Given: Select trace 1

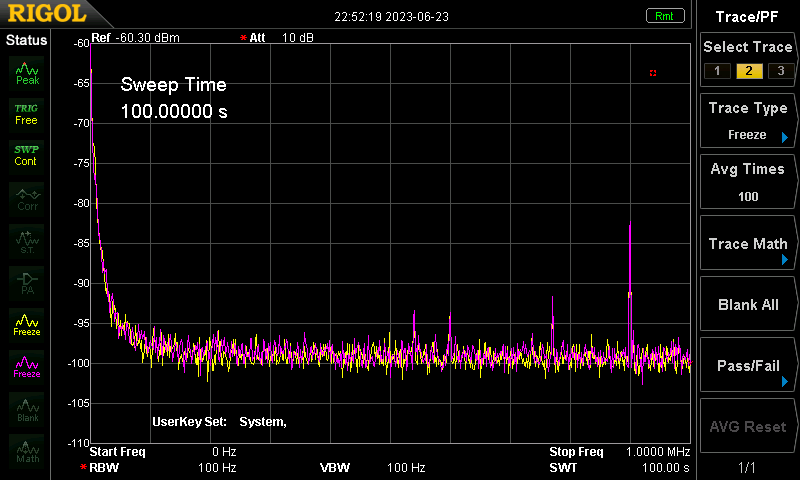Looking at the screenshot, I should [x=717, y=71].
